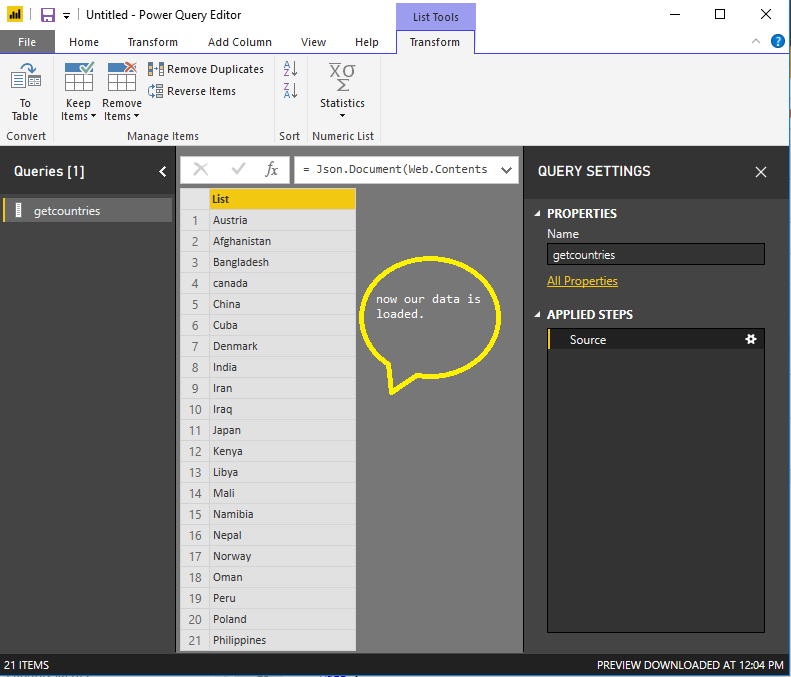Cancel formula edit with X icon
Image resolution: width=791 pixels, height=677 pixels.
(x=201, y=169)
